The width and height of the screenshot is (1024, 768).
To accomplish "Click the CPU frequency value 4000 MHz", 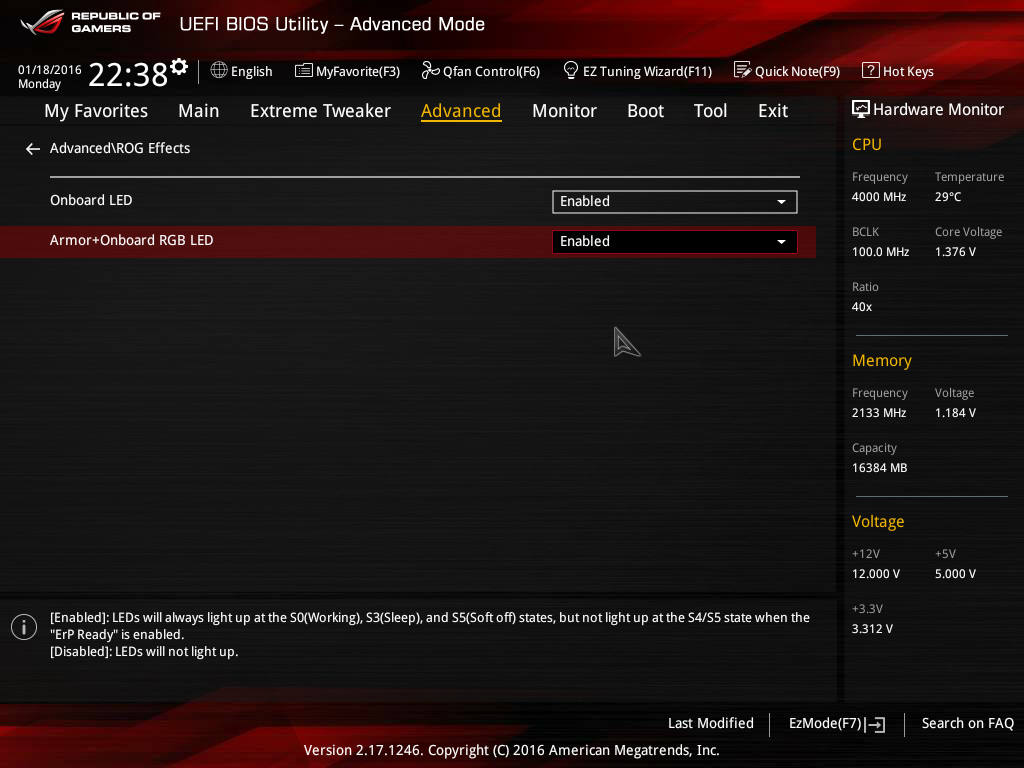I will [879, 197].
